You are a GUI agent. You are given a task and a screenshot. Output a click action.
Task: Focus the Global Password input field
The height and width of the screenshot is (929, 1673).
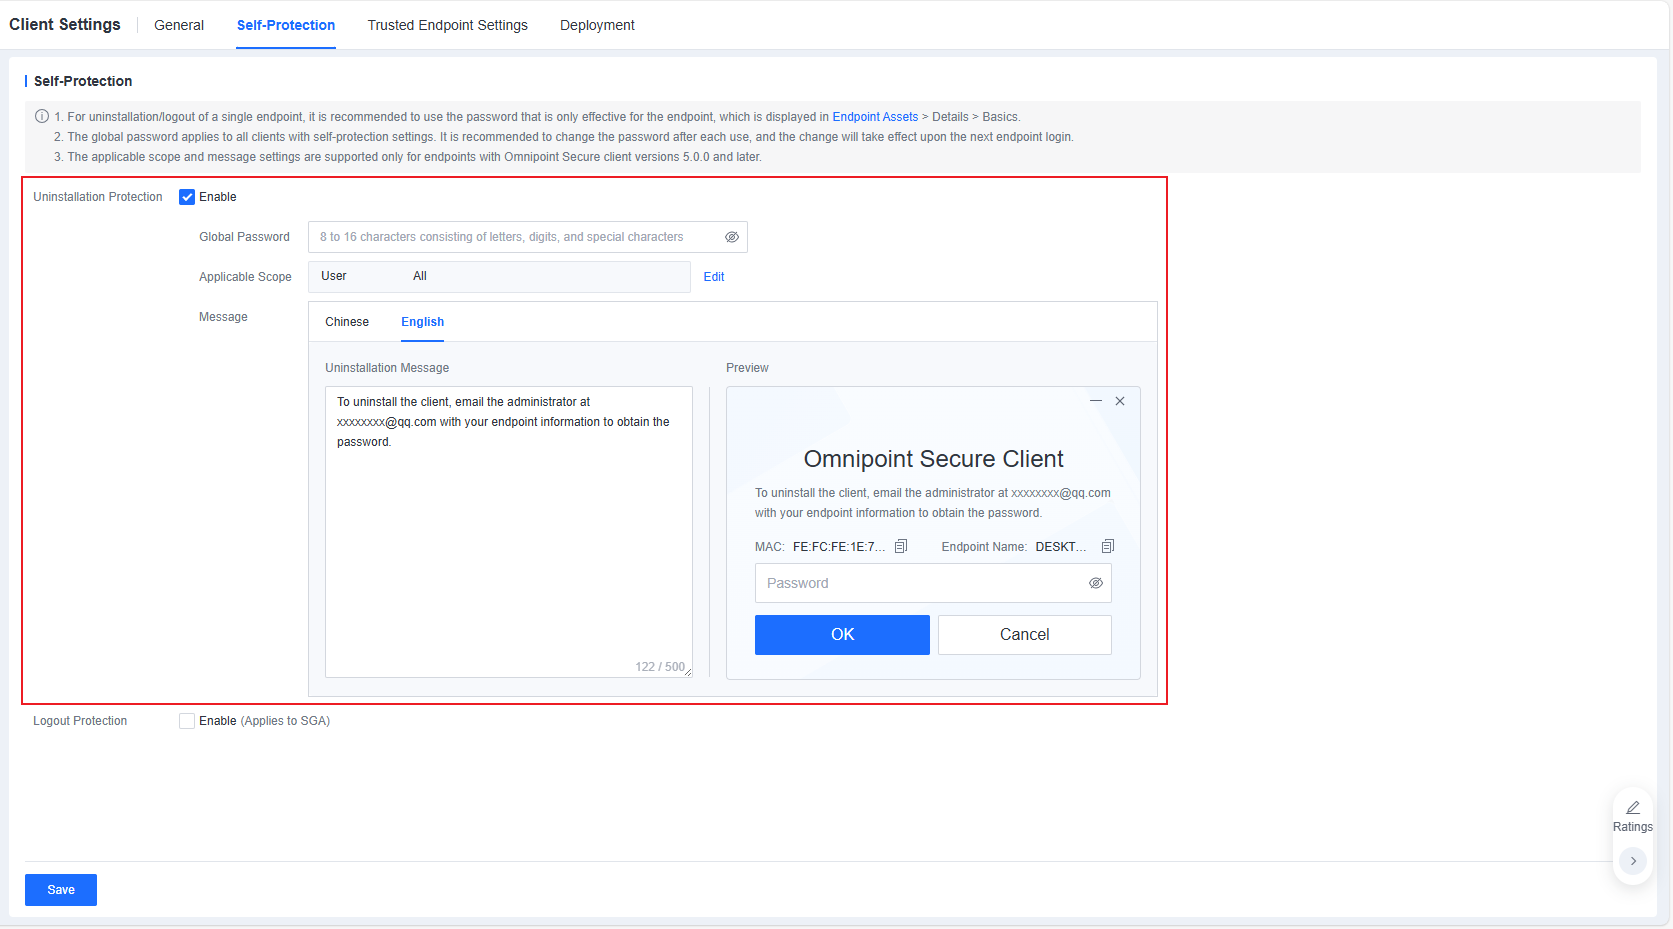click(528, 237)
